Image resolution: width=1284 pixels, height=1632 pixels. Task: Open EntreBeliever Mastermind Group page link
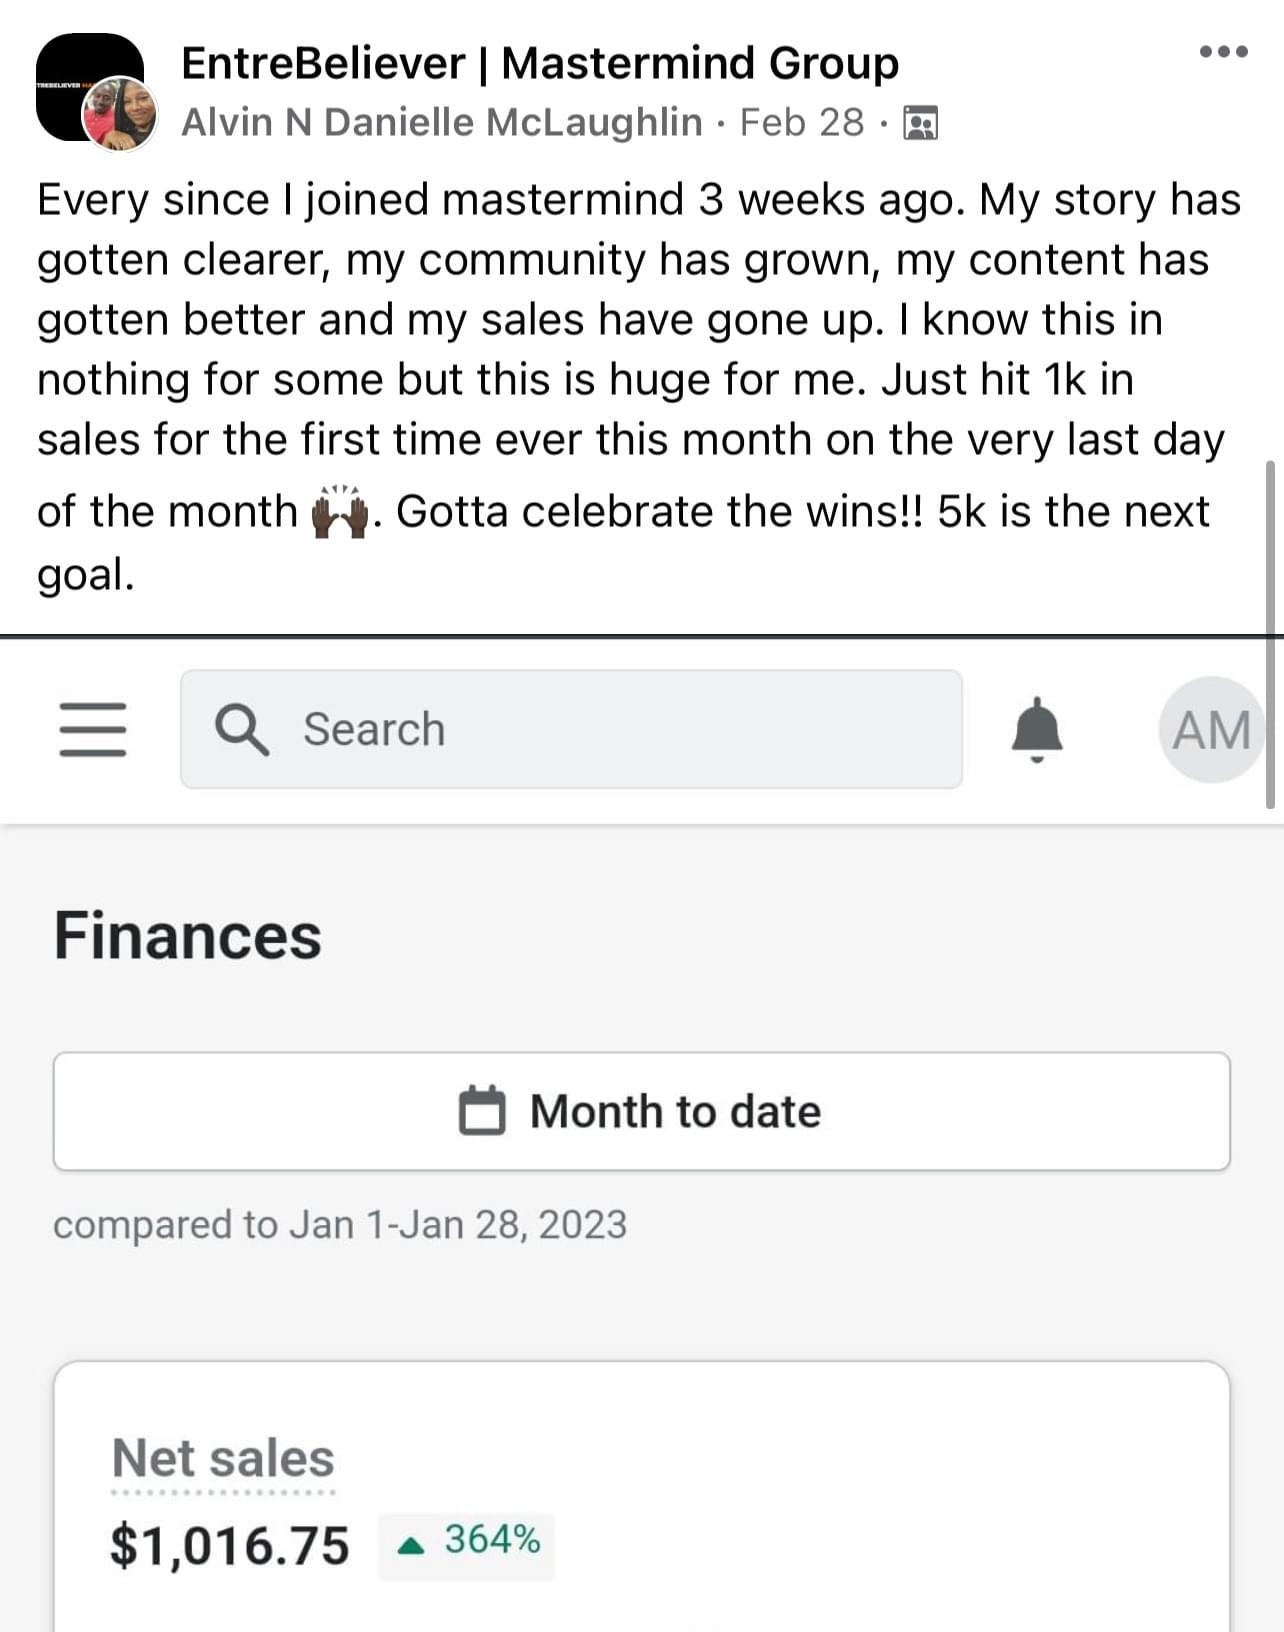[539, 63]
